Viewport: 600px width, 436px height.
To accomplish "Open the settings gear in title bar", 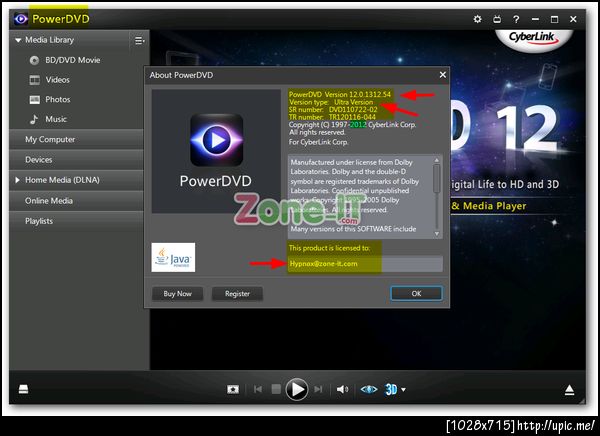I will coord(478,19).
